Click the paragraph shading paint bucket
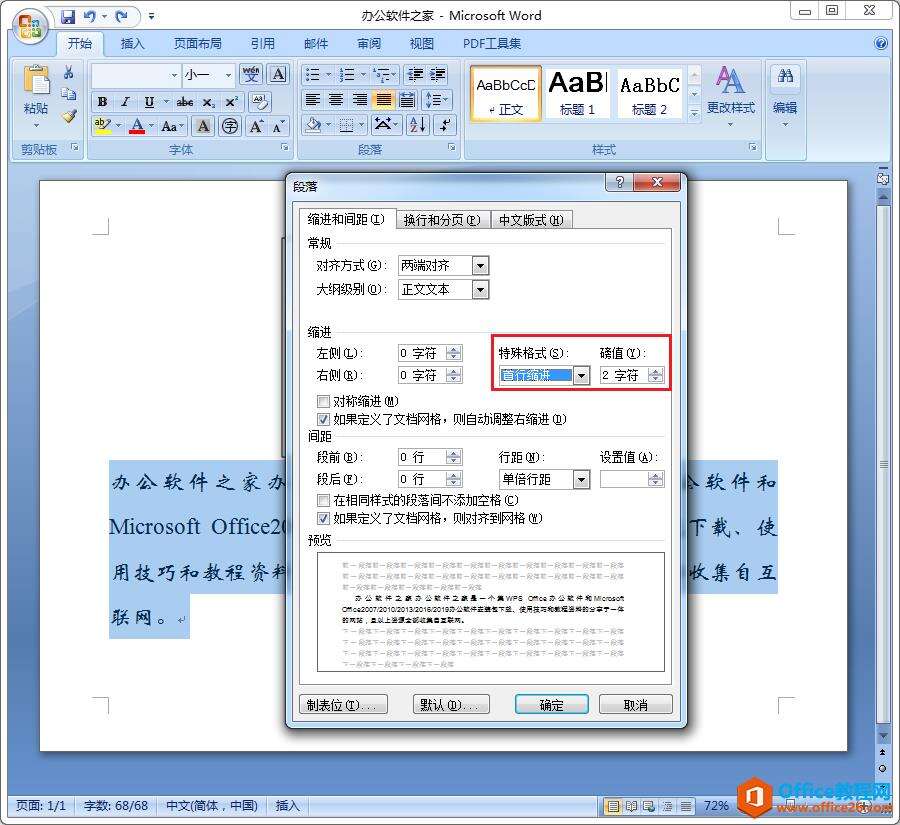 click(313, 125)
